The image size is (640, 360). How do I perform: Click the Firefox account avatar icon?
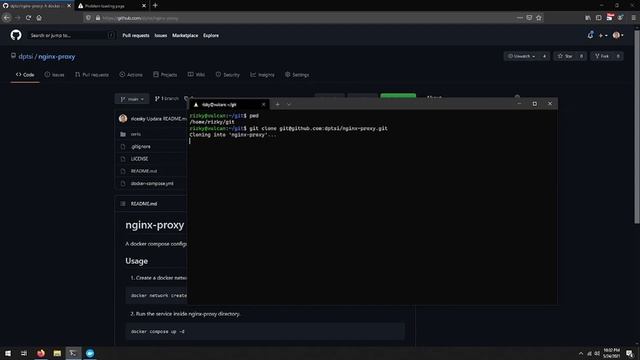[620, 18]
